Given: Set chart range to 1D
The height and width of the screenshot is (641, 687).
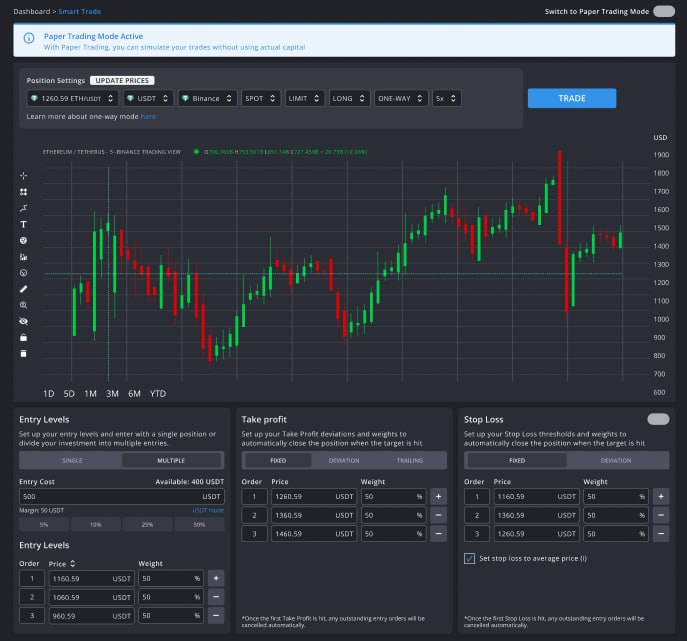Looking at the screenshot, I should [x=49, y=393].
